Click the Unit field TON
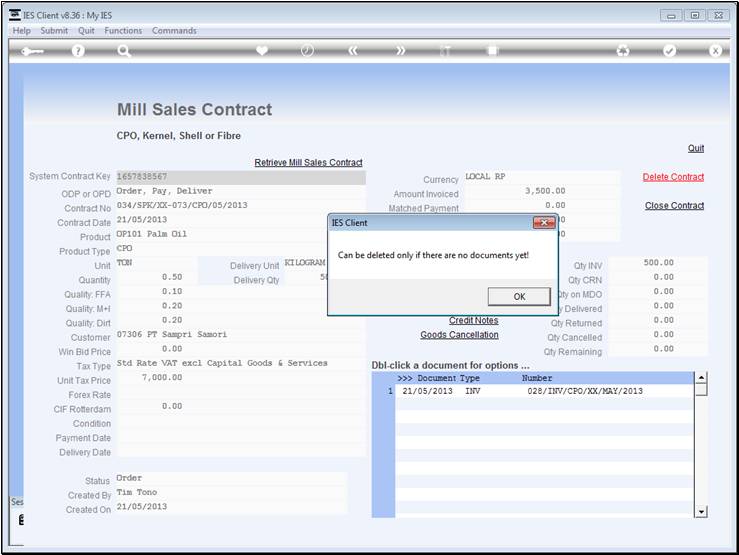 [x=156, y=263]
